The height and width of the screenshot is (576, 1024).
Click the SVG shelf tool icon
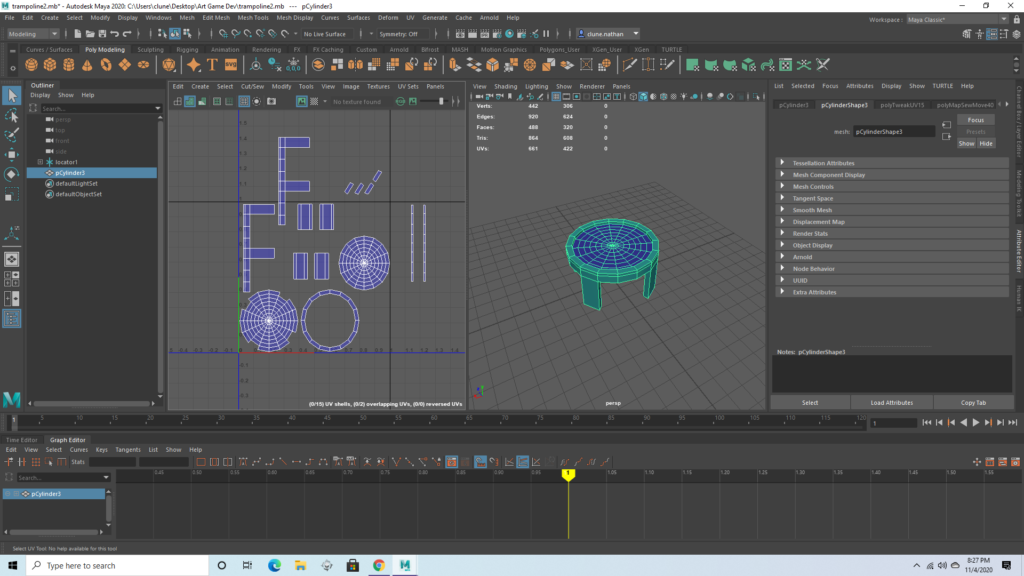click(x=231, y=65)
